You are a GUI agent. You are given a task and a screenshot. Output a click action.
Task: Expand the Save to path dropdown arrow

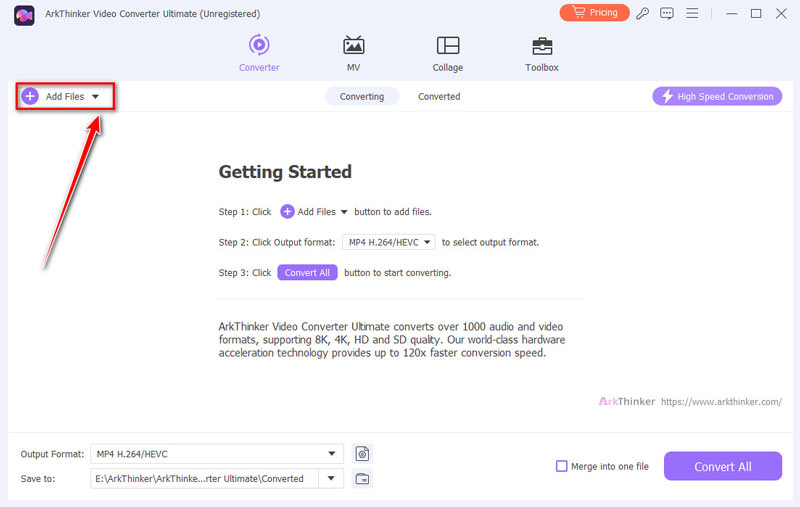331,478
